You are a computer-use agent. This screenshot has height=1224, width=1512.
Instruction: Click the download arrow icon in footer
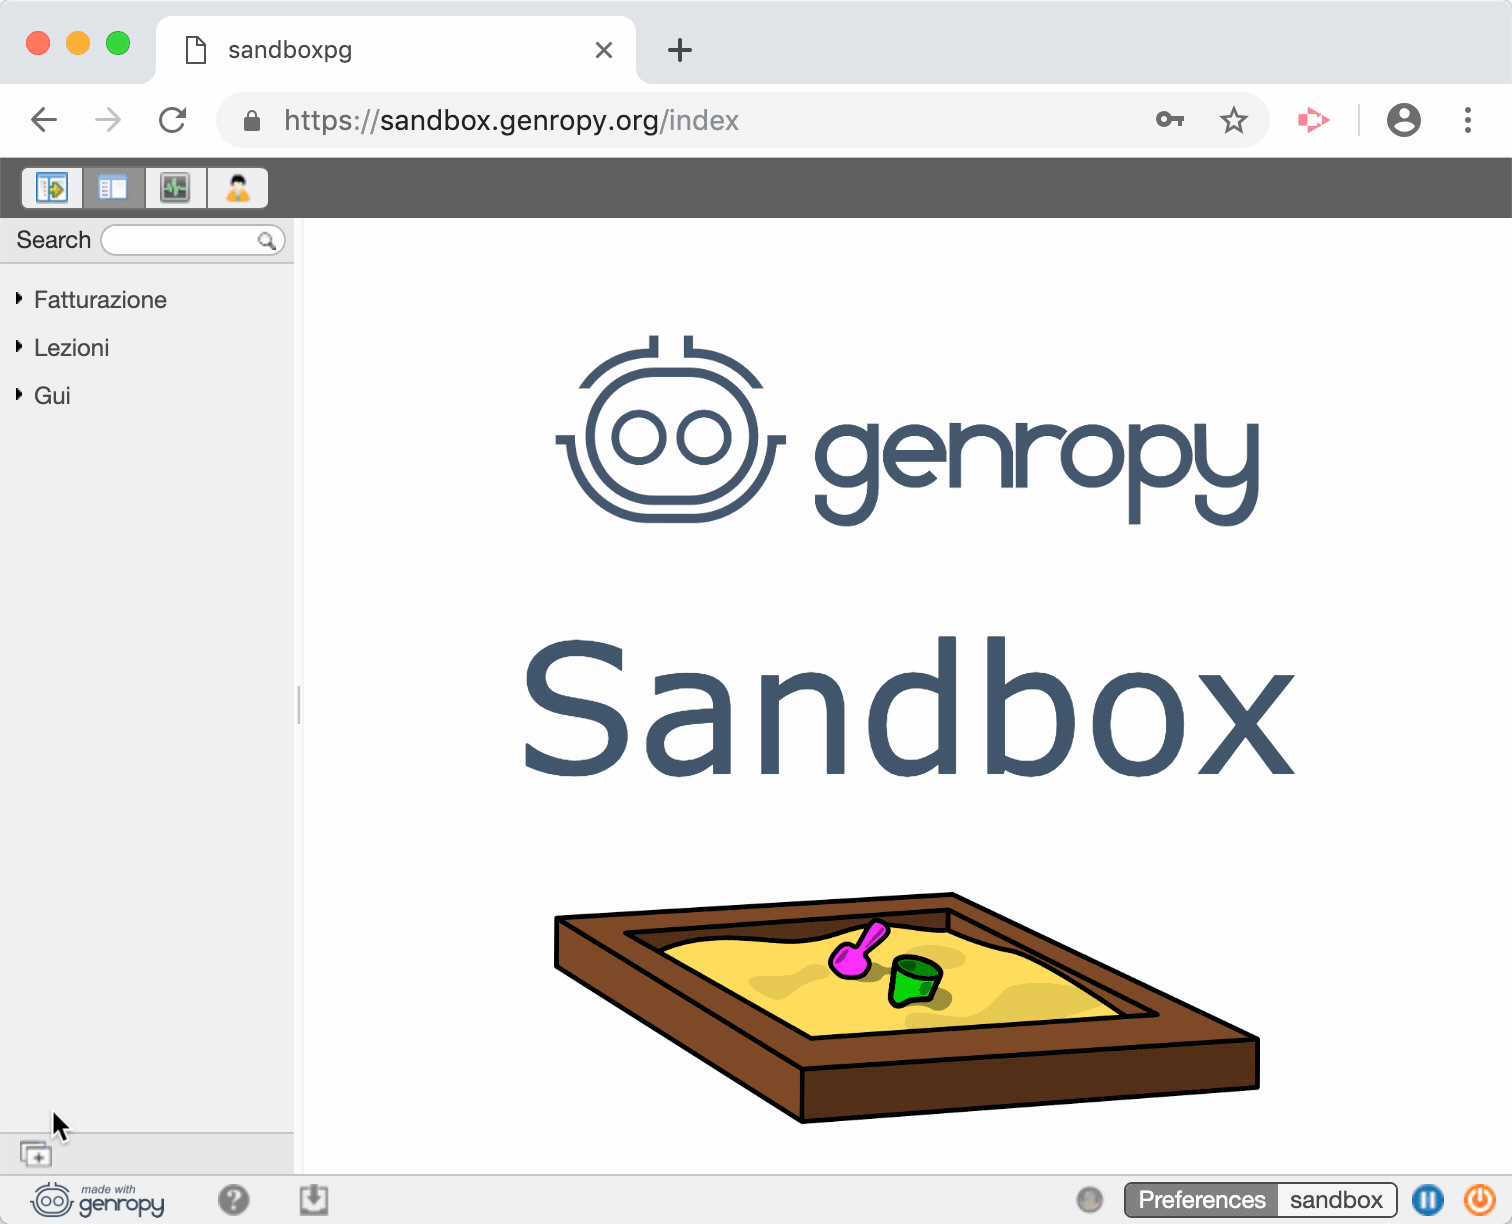(314, 1199)
